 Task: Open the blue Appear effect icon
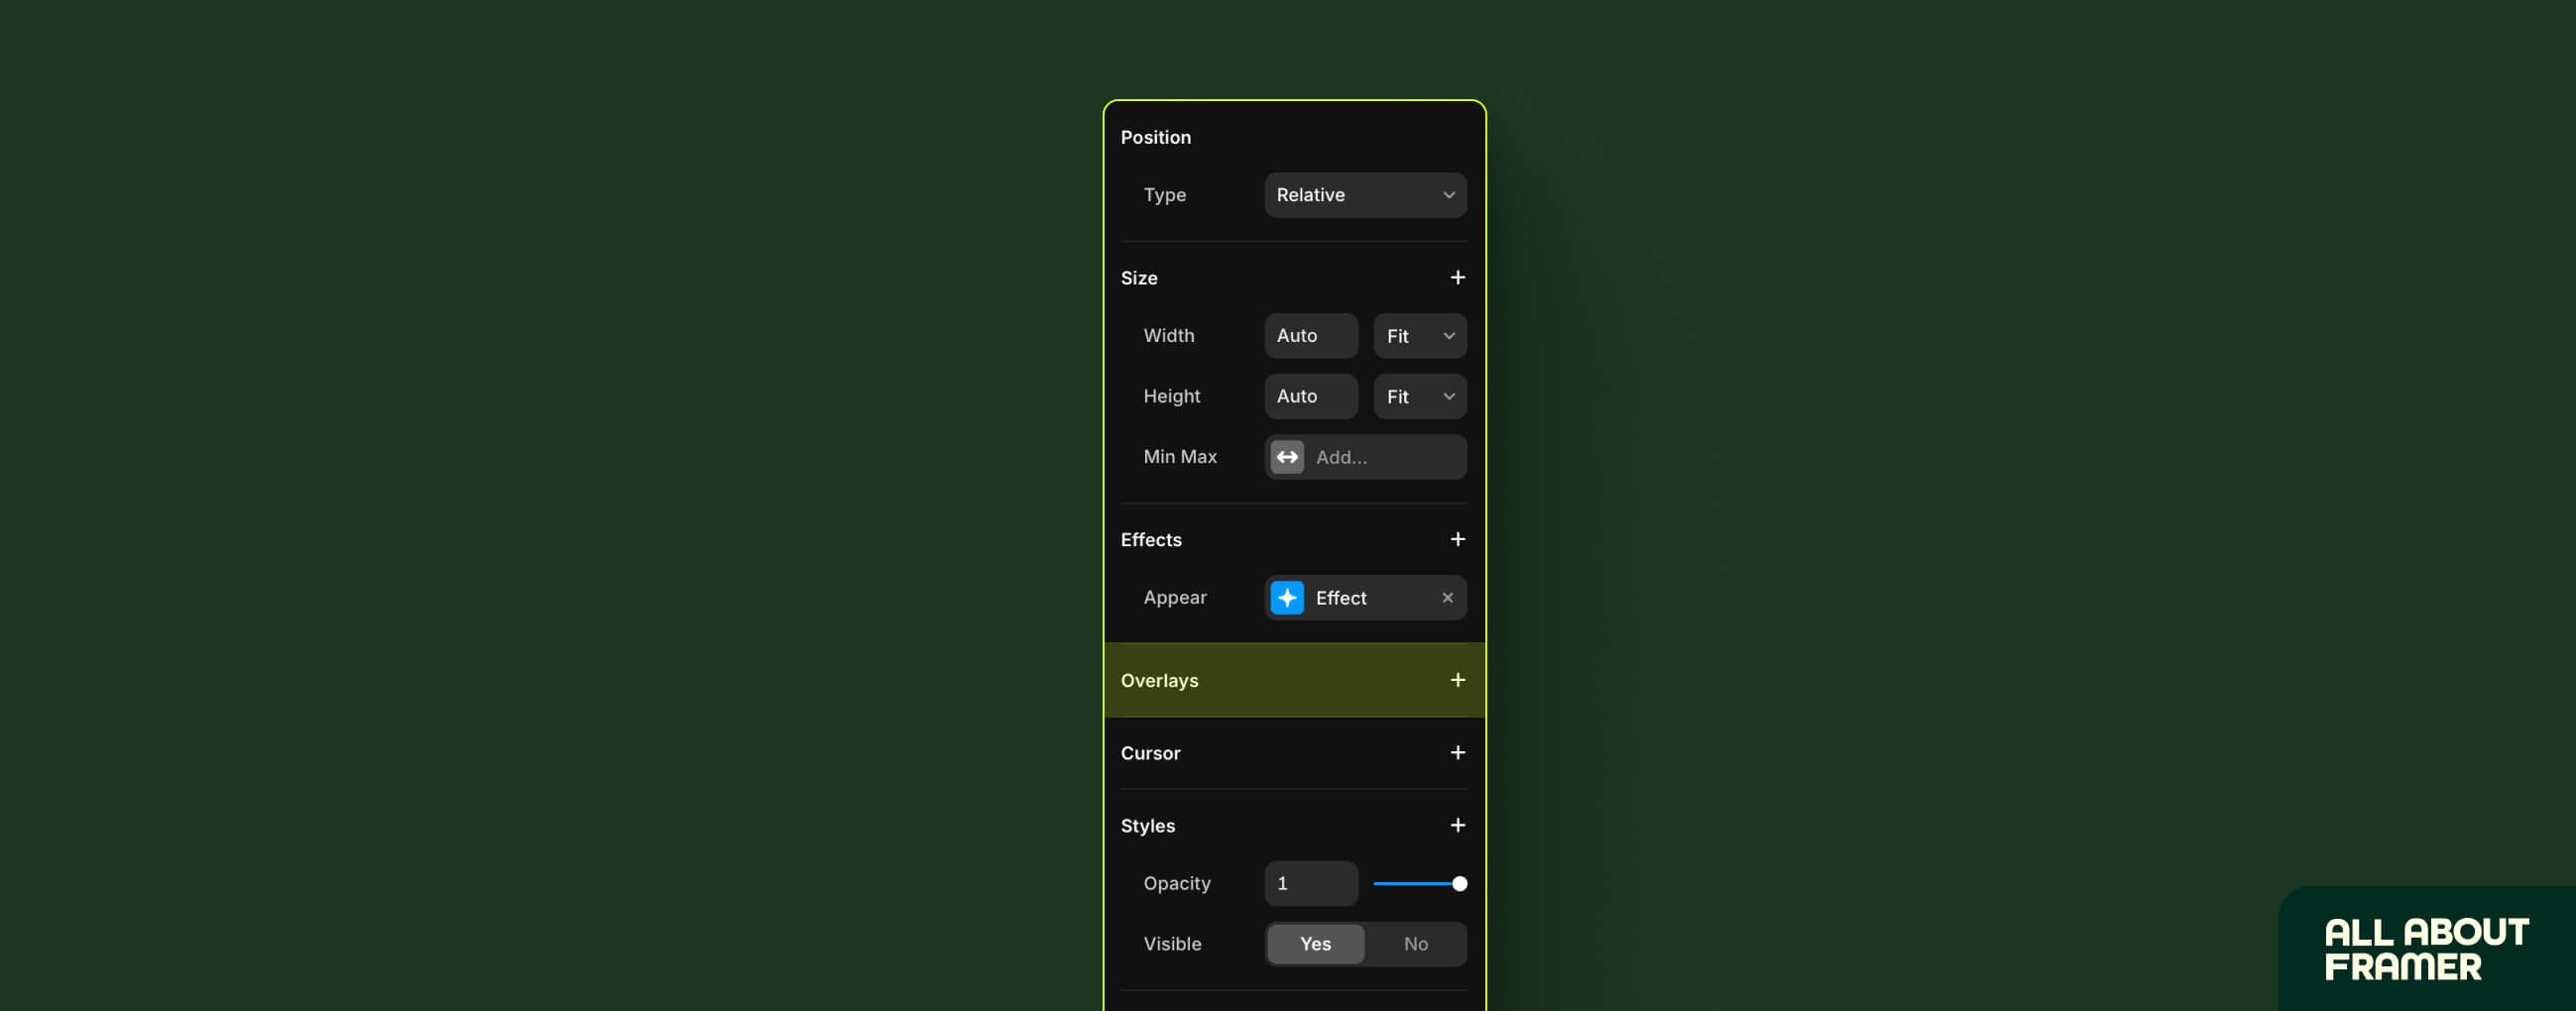pyautogui.click(x=1287, y=597)
